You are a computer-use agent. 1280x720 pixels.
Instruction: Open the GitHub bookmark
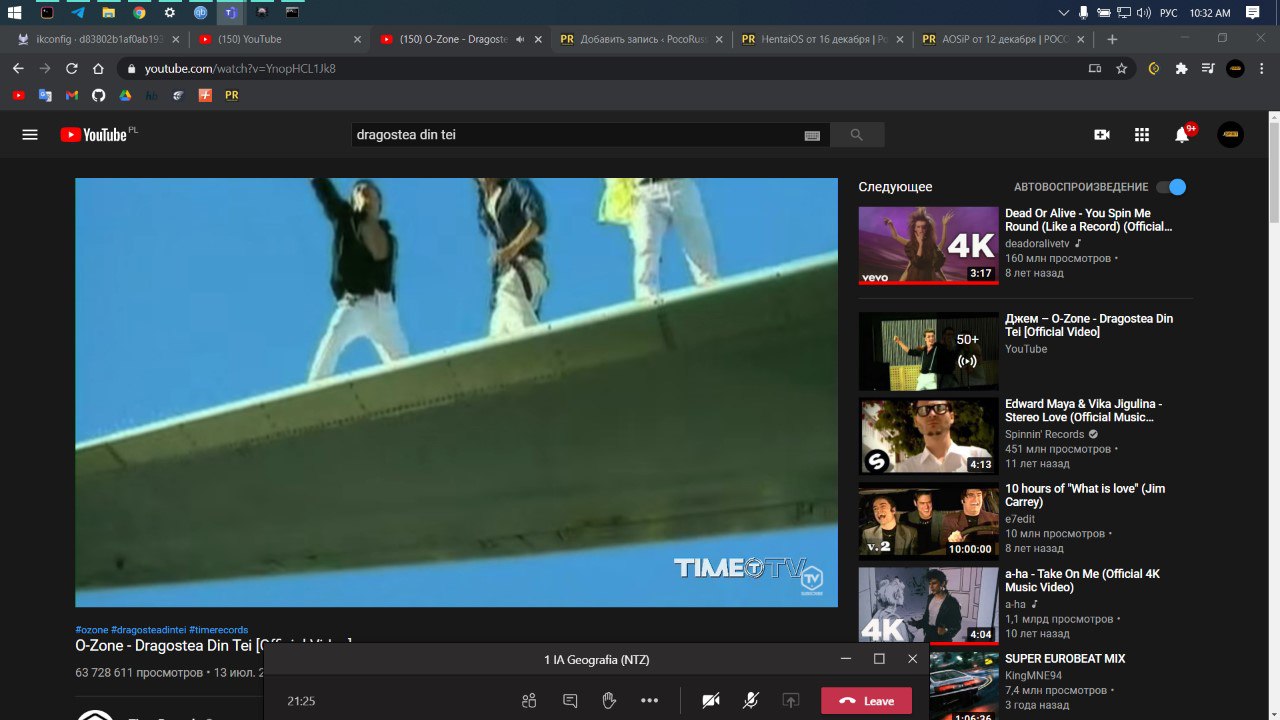pos(98,96)
